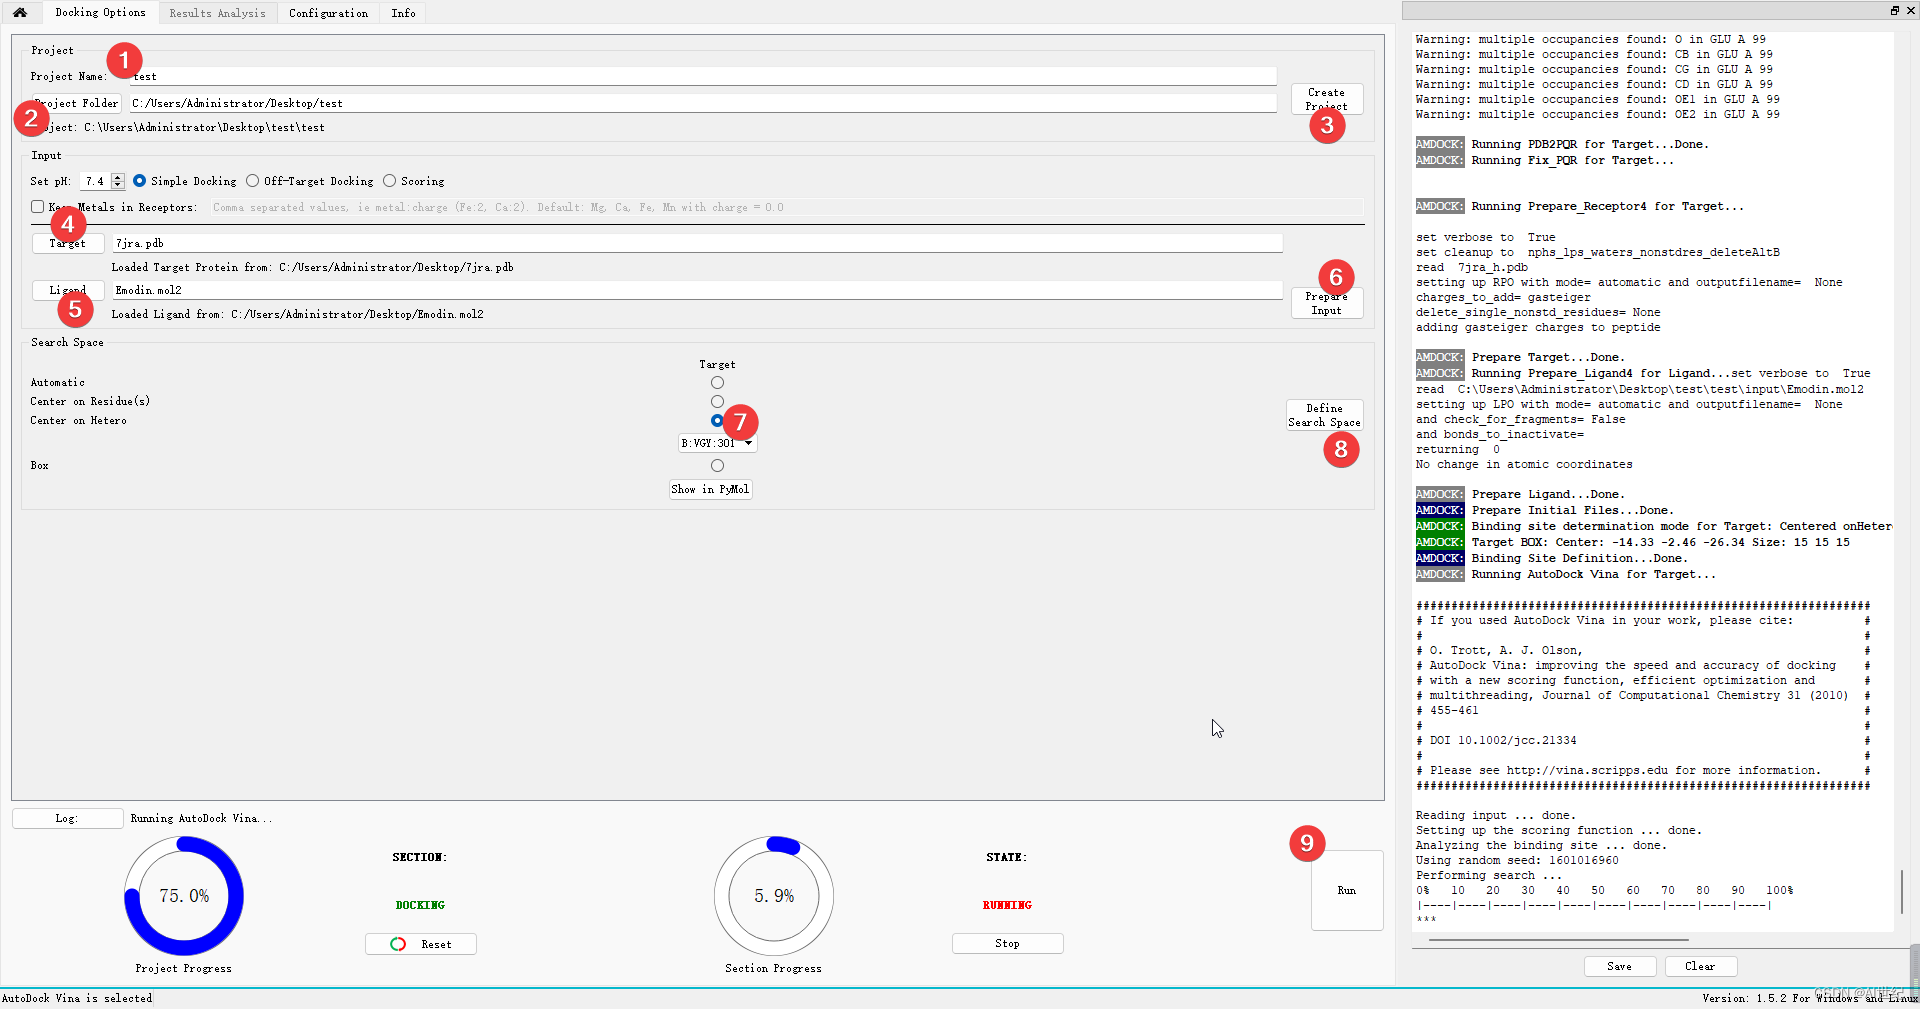Click the project folder path field
The image size is (1920, 1009).
point(703,103)
